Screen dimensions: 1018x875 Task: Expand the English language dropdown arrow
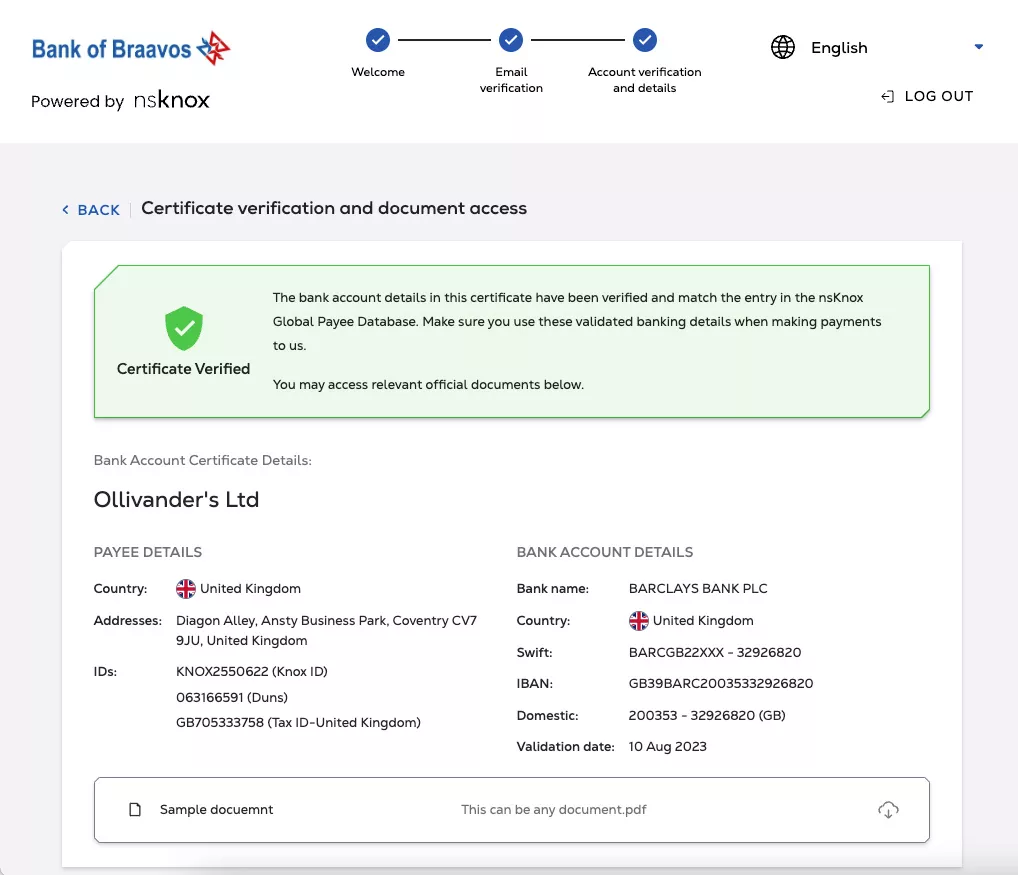tap(979, 47)
